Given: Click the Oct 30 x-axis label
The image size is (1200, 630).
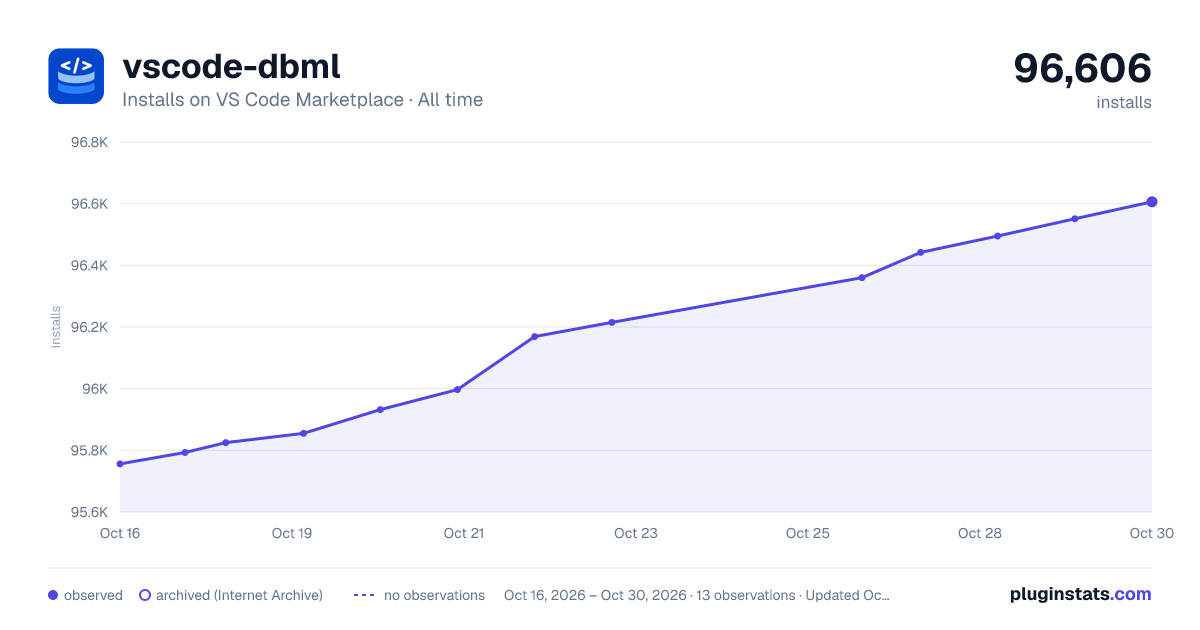Looking at the screenshot, I should [1150, 533].
